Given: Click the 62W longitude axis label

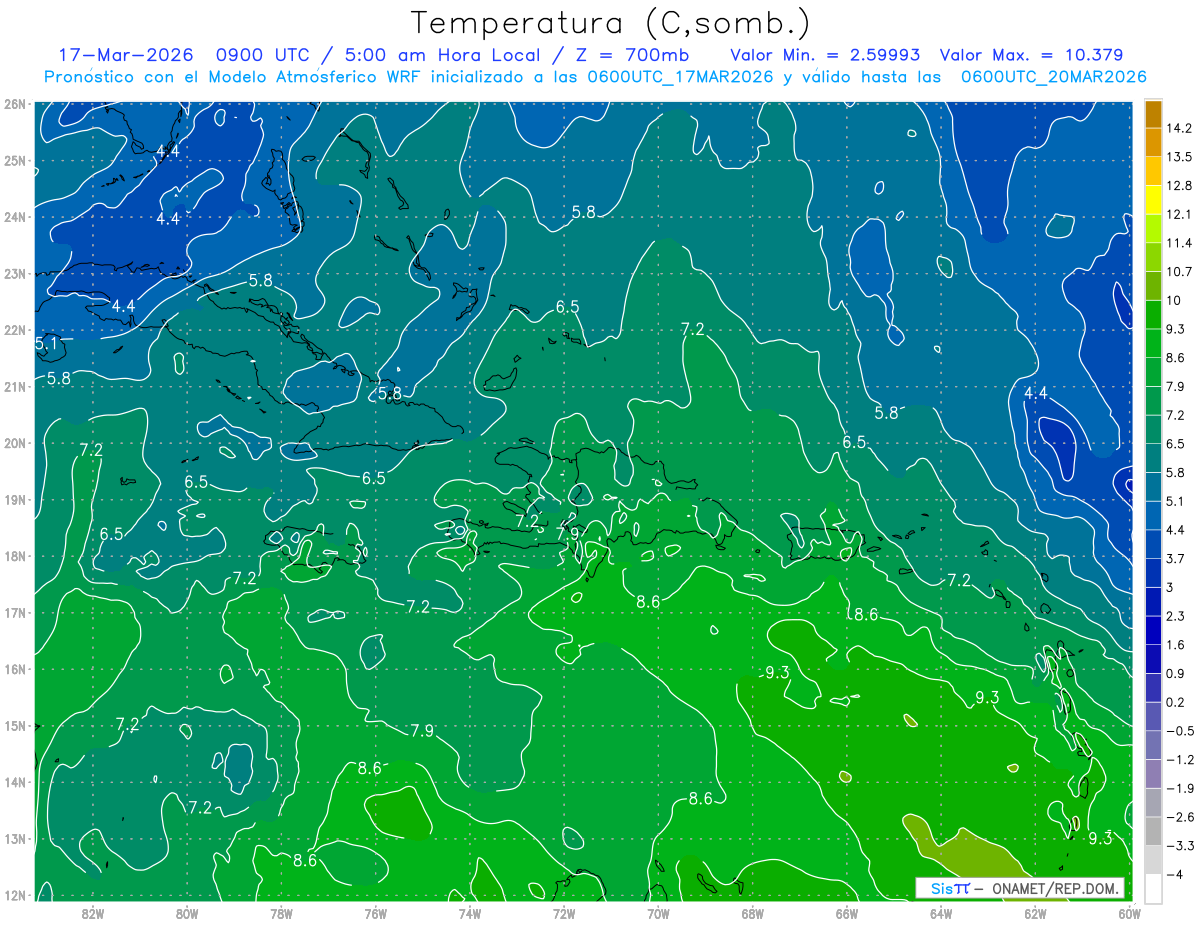Looking at the screenshot, I should (x=1035, y=914).
